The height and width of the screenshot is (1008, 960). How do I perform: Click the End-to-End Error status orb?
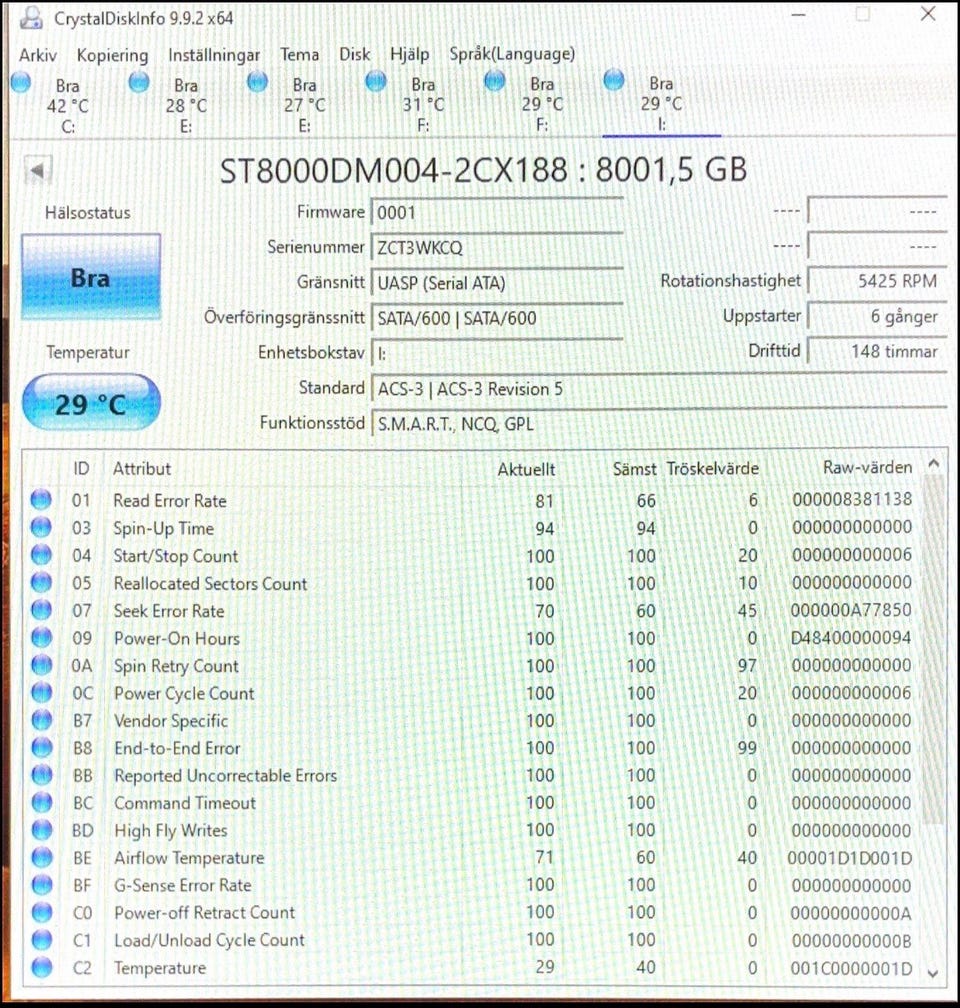click(x=41, y=747)
